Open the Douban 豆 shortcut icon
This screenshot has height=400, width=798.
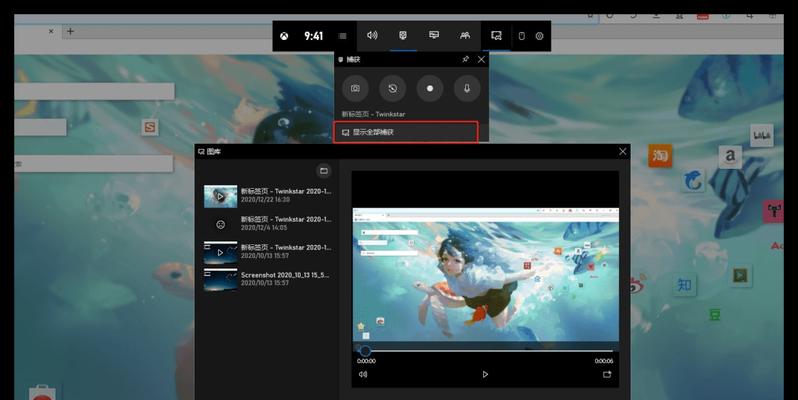pos(715,316)
